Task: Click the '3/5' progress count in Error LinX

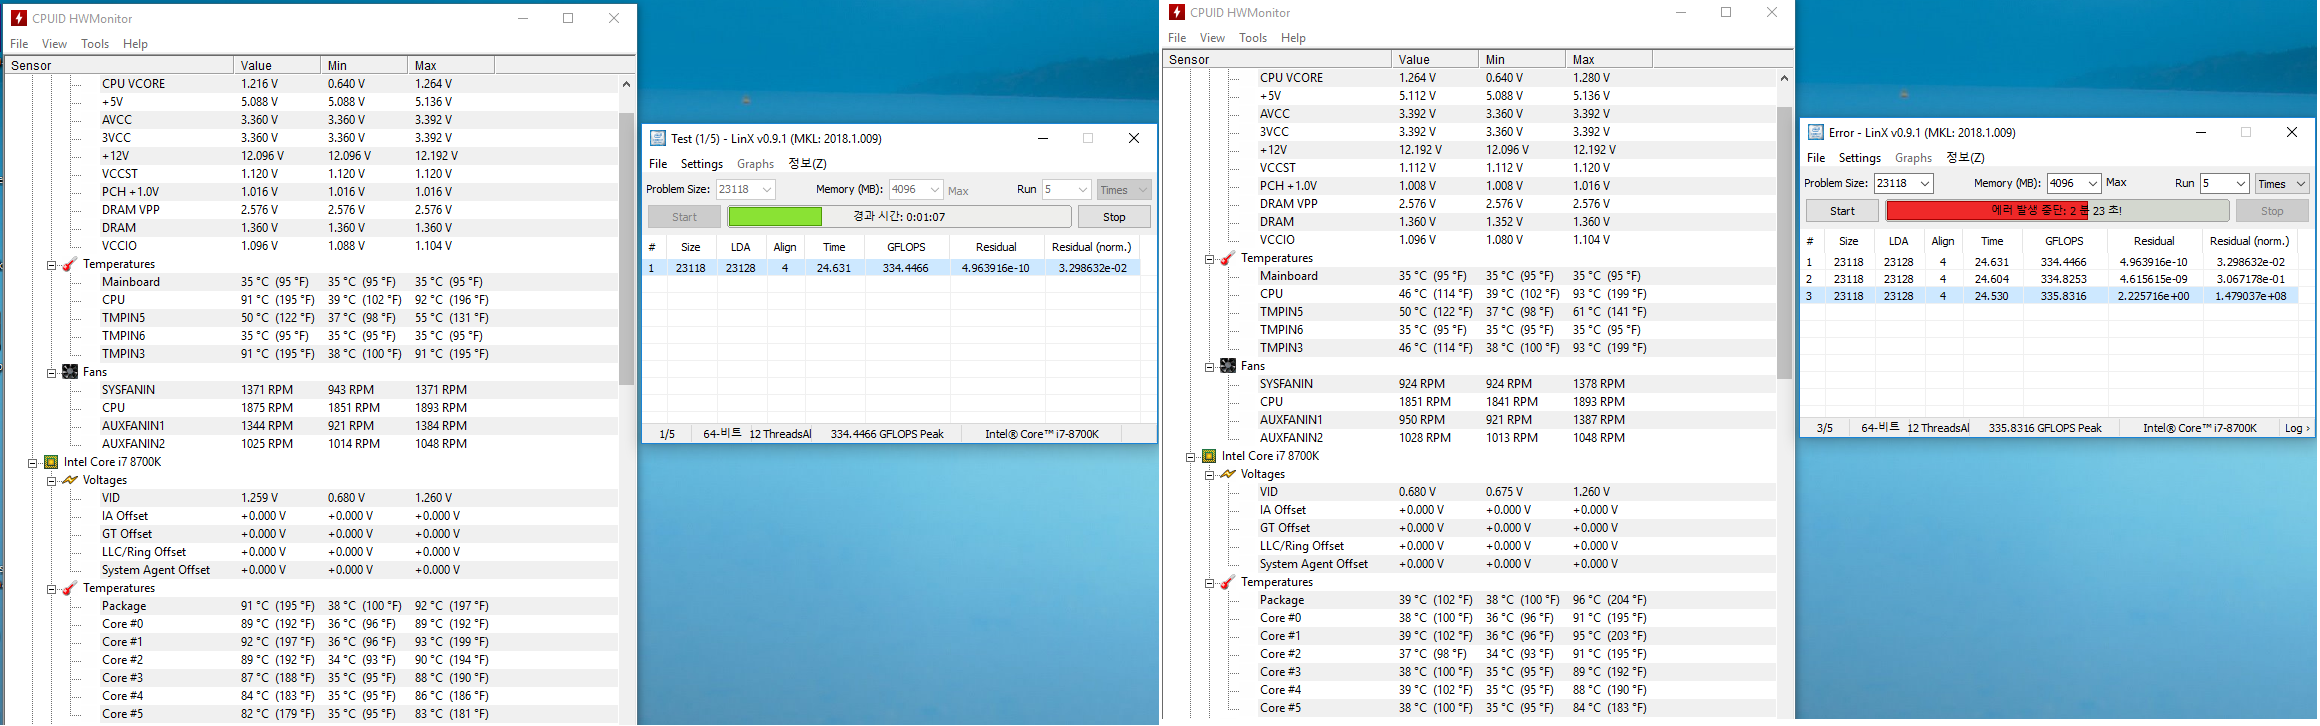Action: pos(1825,428)
